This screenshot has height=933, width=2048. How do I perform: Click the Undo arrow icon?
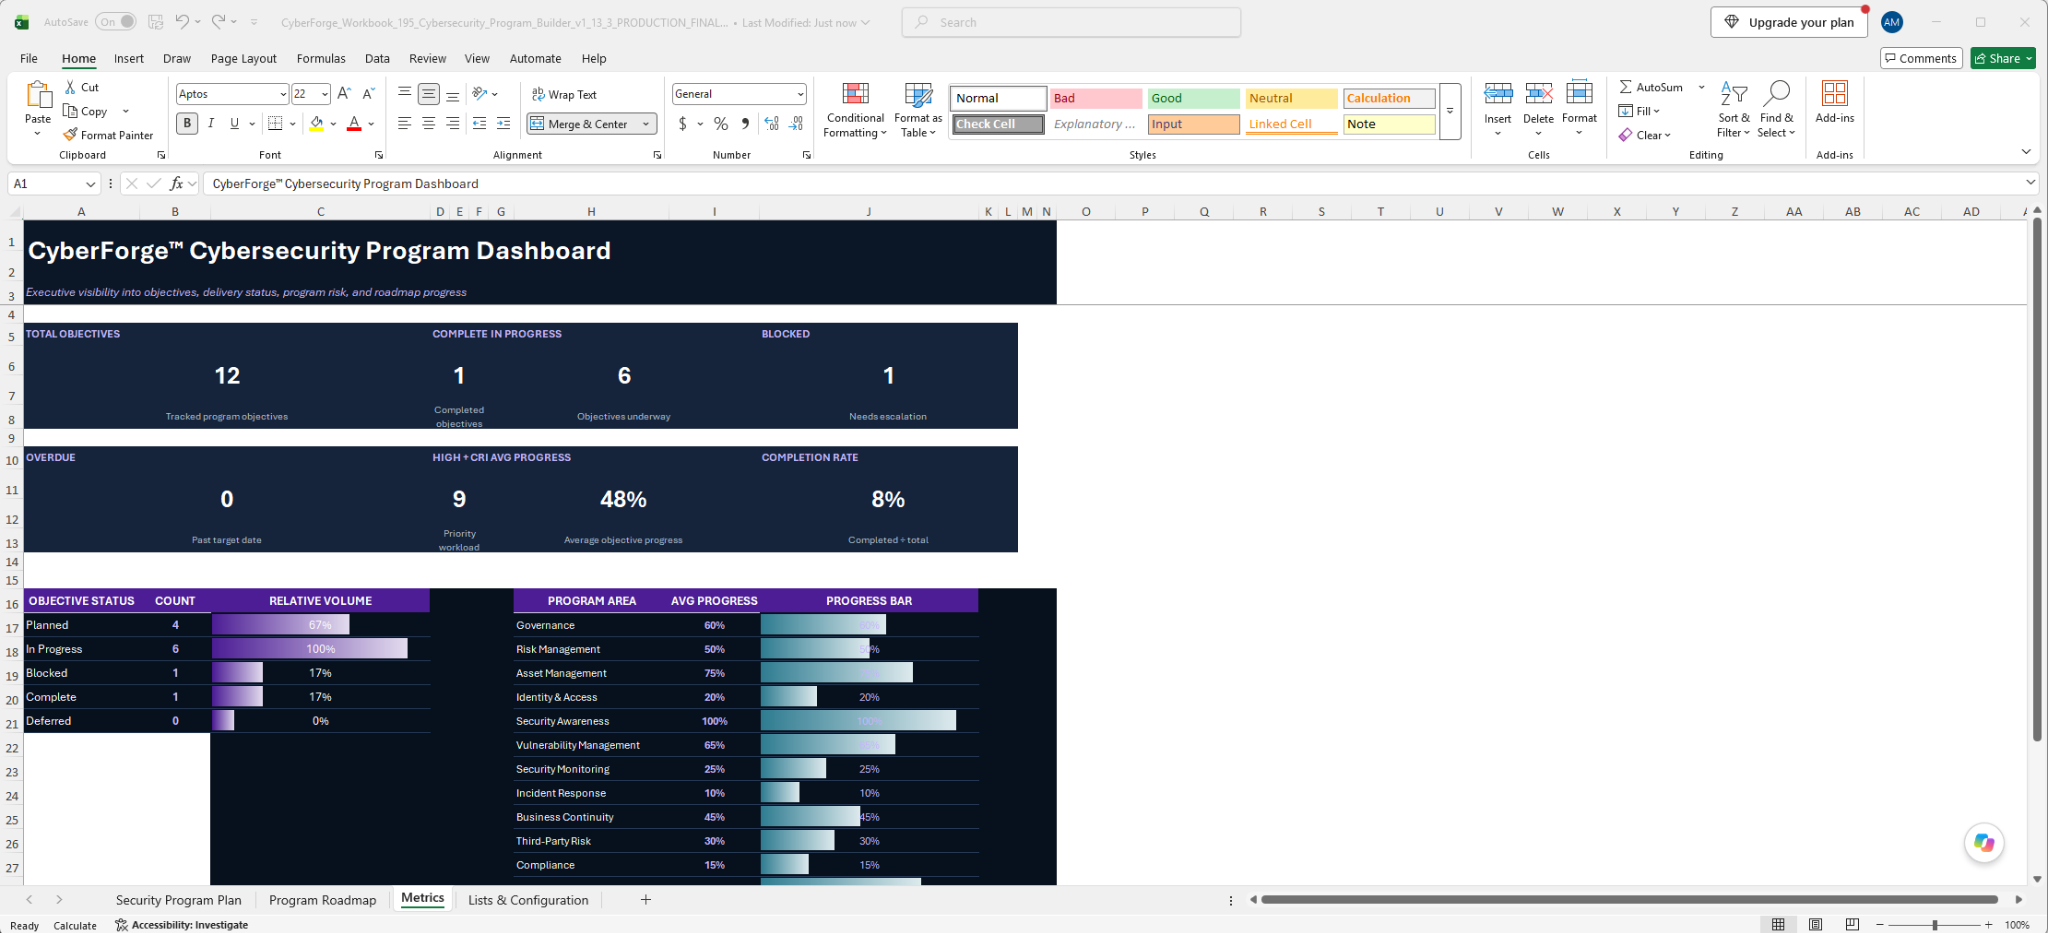click(x=182, y=22)
